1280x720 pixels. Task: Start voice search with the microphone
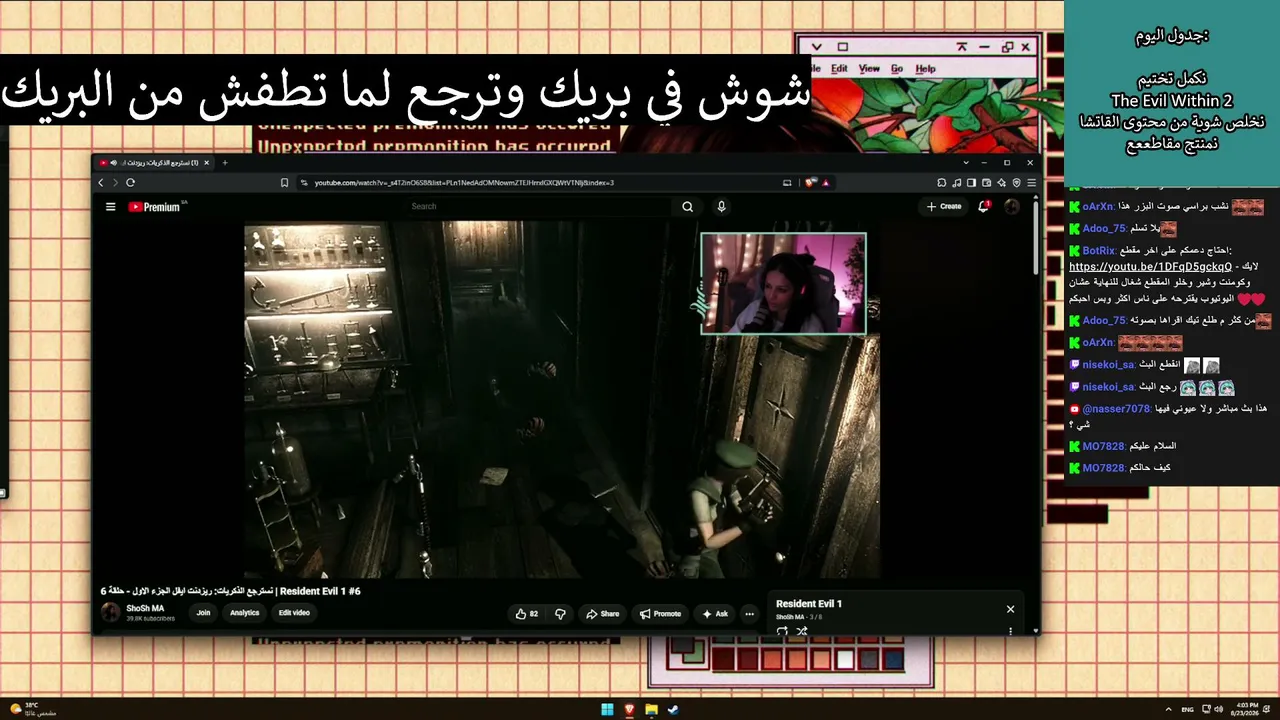click(721, 207)
